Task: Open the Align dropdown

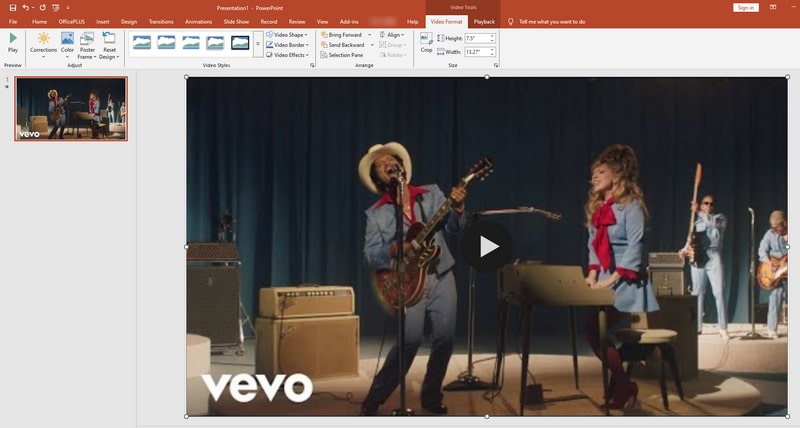Action: click(x=392, y=35)
